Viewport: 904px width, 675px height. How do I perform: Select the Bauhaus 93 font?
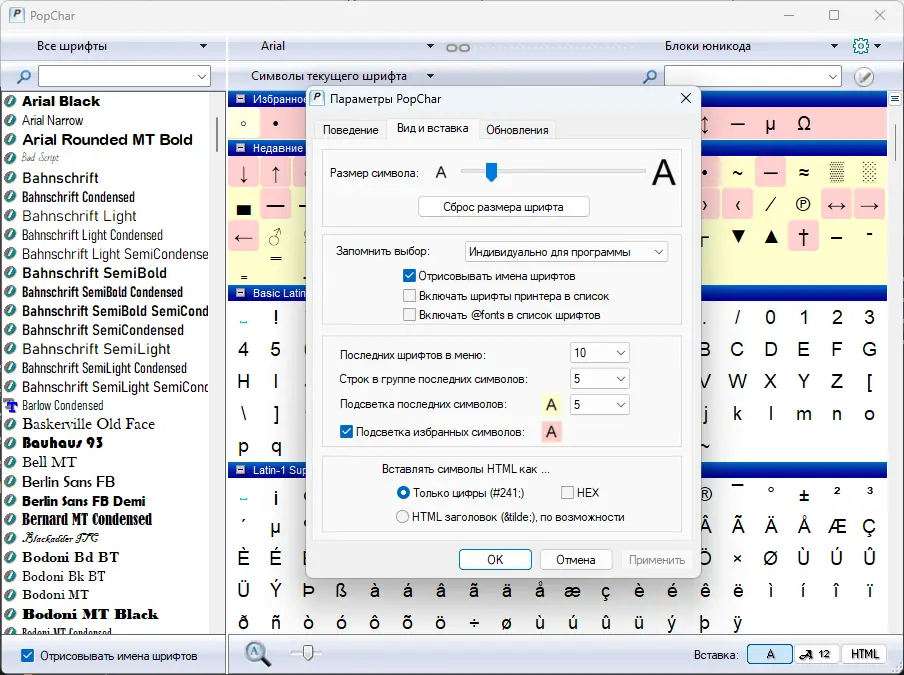click(x=62, y=443)
